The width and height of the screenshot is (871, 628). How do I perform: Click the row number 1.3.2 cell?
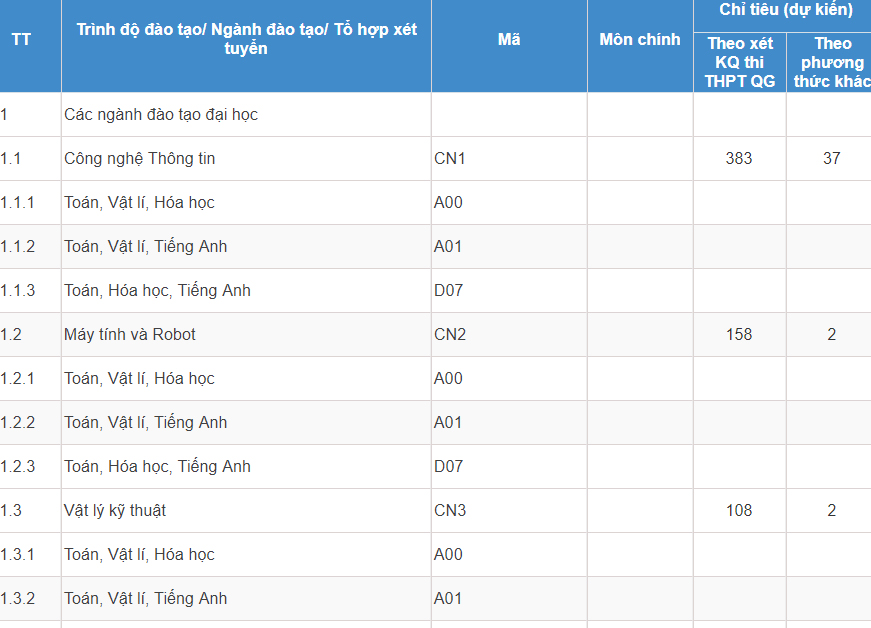18,599
